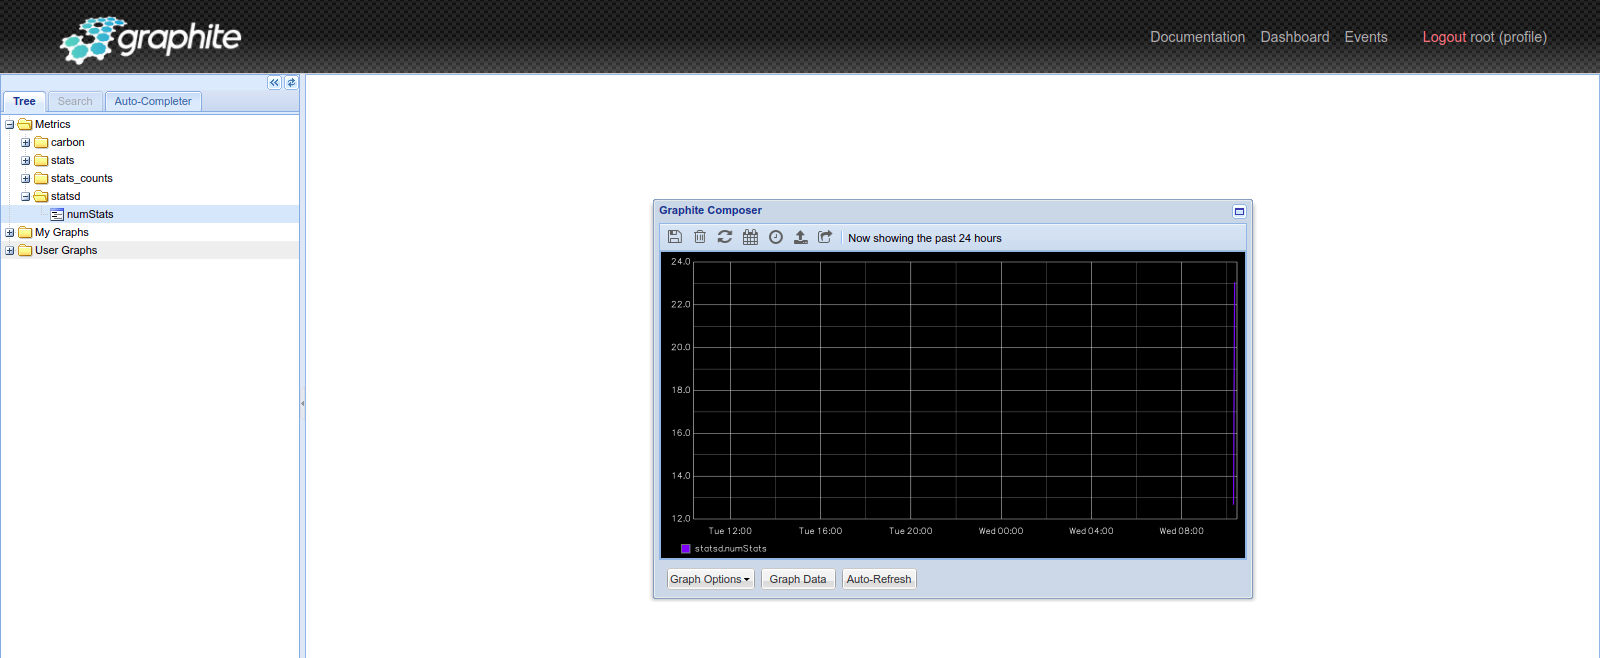Viewport: 1600px width, 658px height.
Task: Switch to the Tree tab
Action: pos(24,101)
